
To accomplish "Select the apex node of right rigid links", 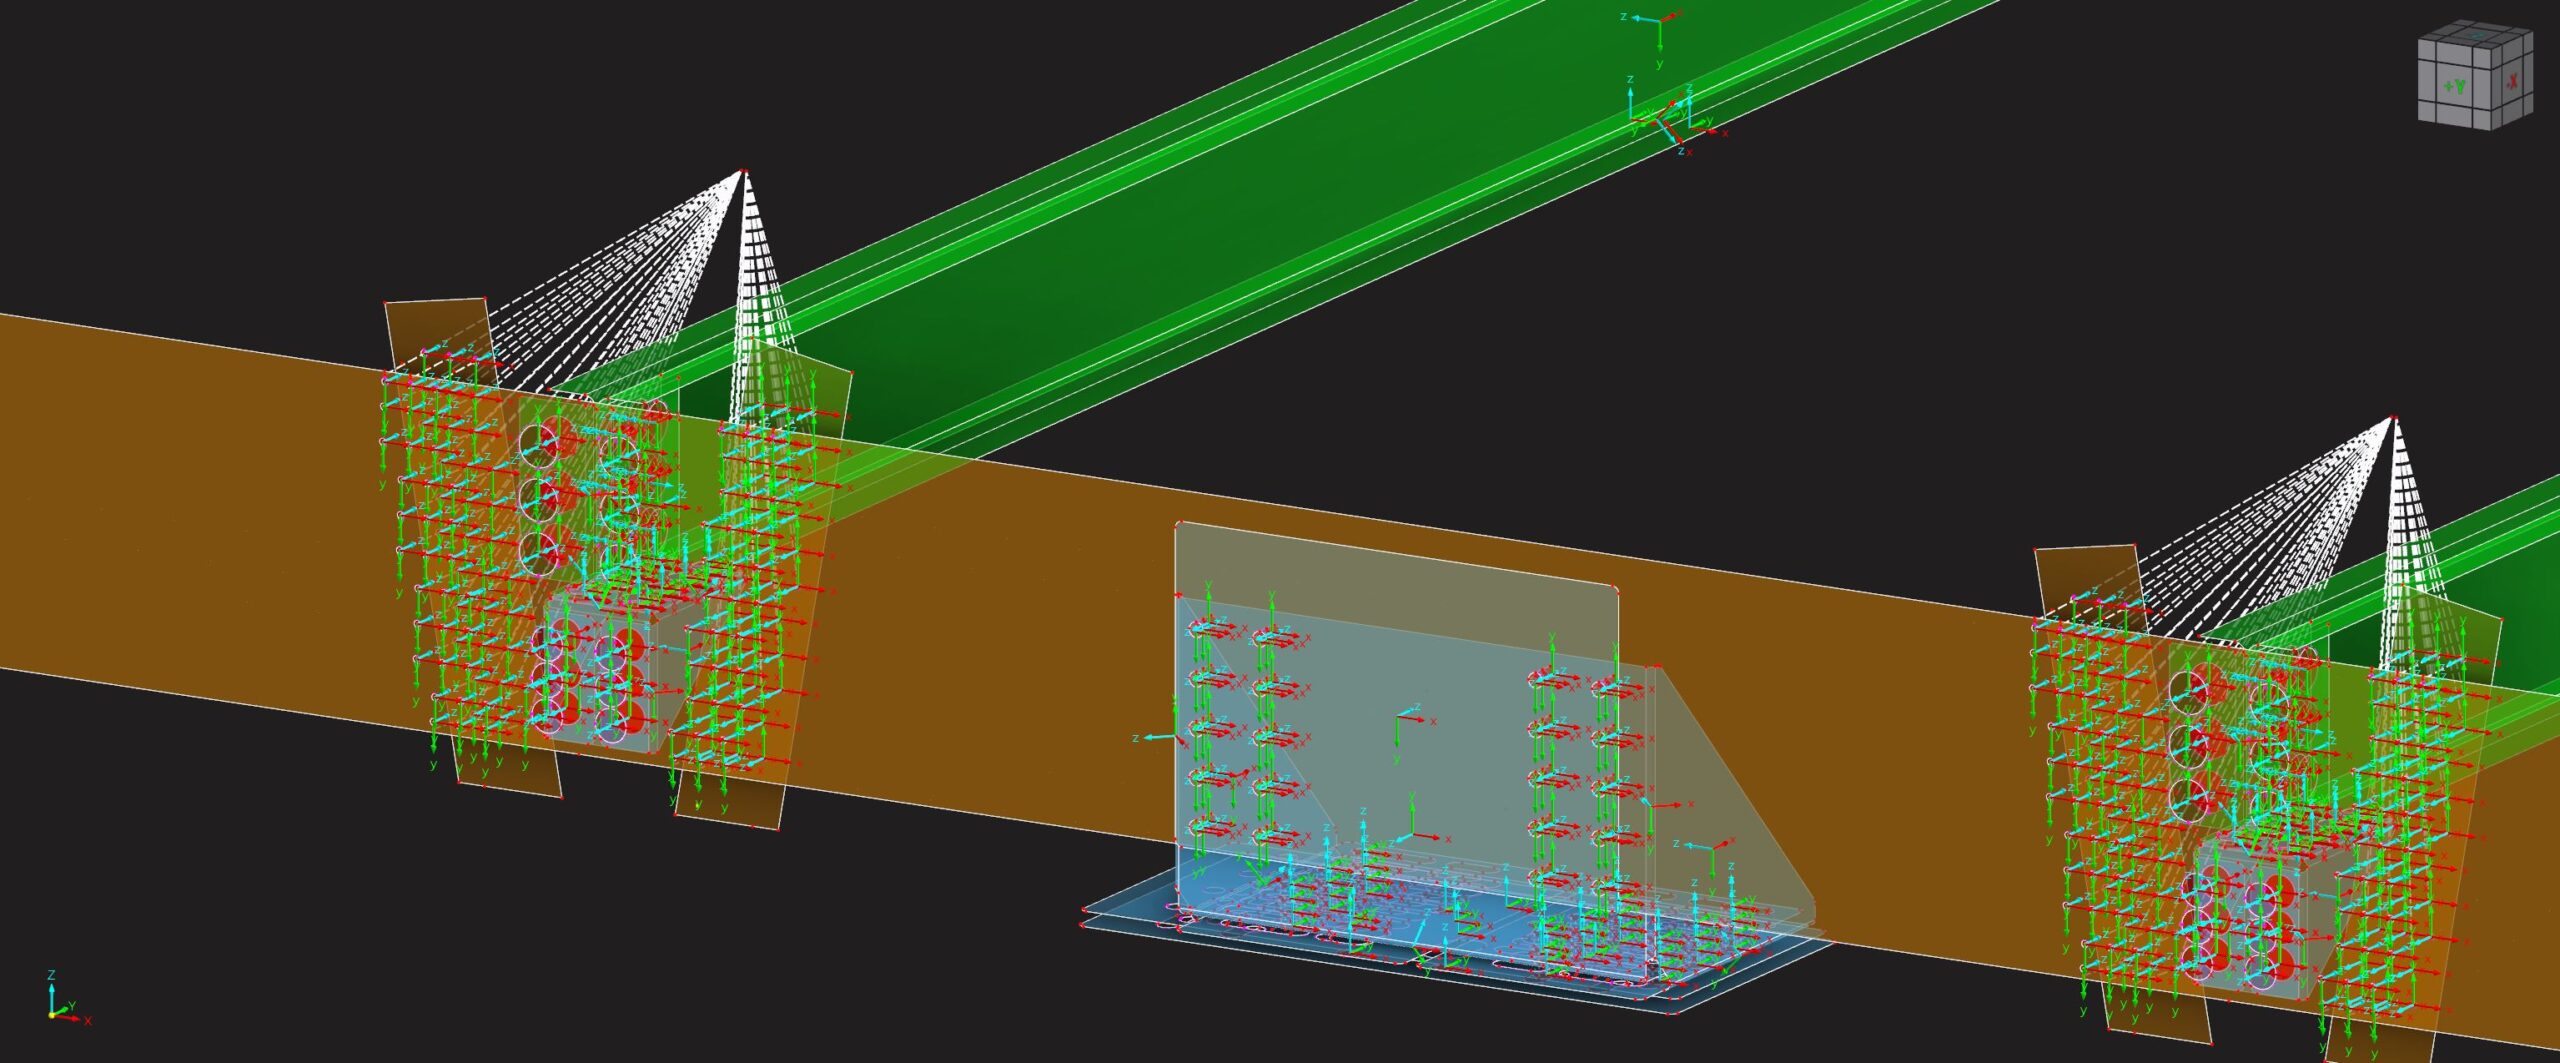I will [x=2394, y=417].
